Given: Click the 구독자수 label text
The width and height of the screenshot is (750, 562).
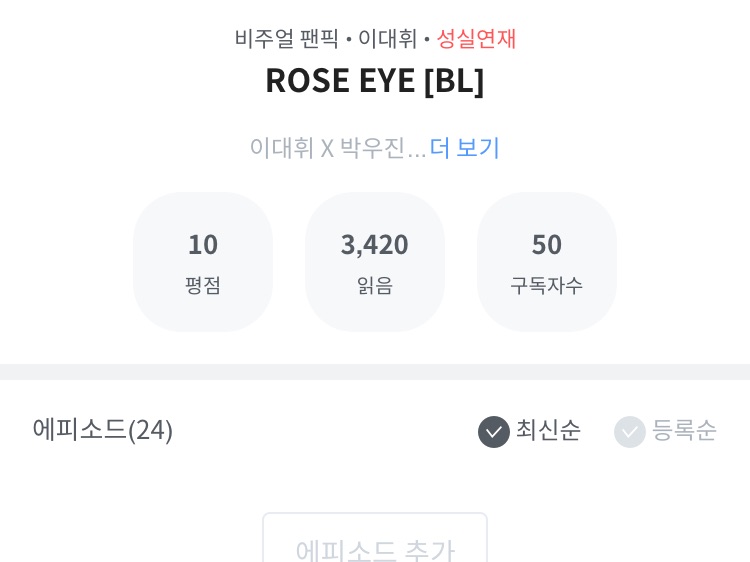Looking at the screenshot, I should [x=547, y=285].
